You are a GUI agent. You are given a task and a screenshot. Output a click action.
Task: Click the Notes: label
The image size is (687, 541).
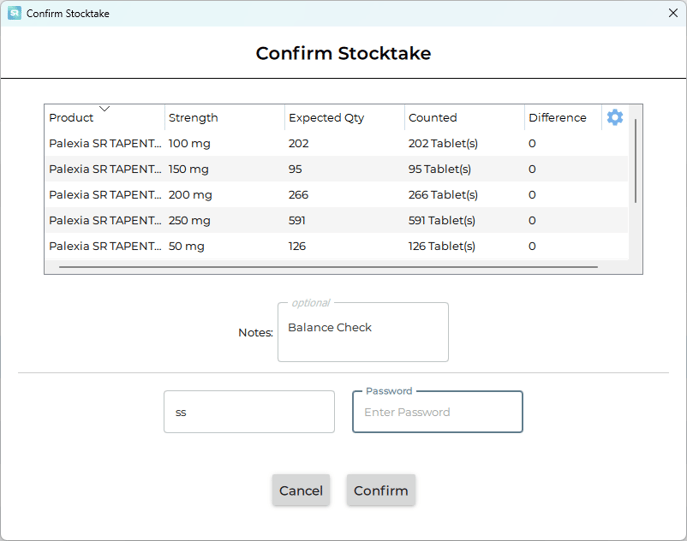coord(255,332)
